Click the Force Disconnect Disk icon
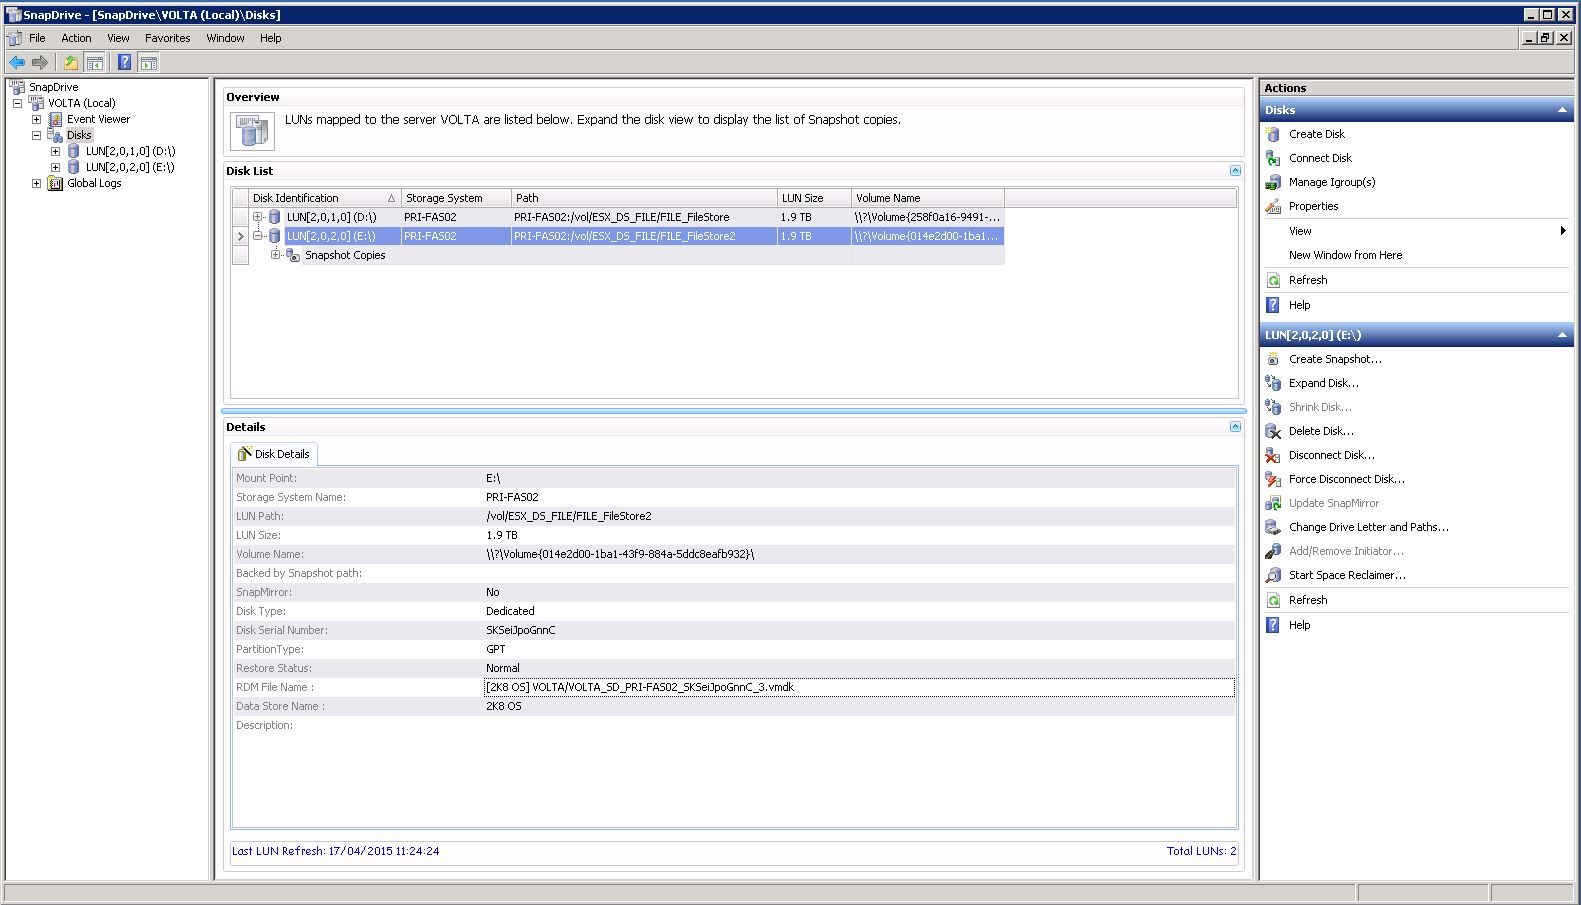 (x=1272, y=479)
